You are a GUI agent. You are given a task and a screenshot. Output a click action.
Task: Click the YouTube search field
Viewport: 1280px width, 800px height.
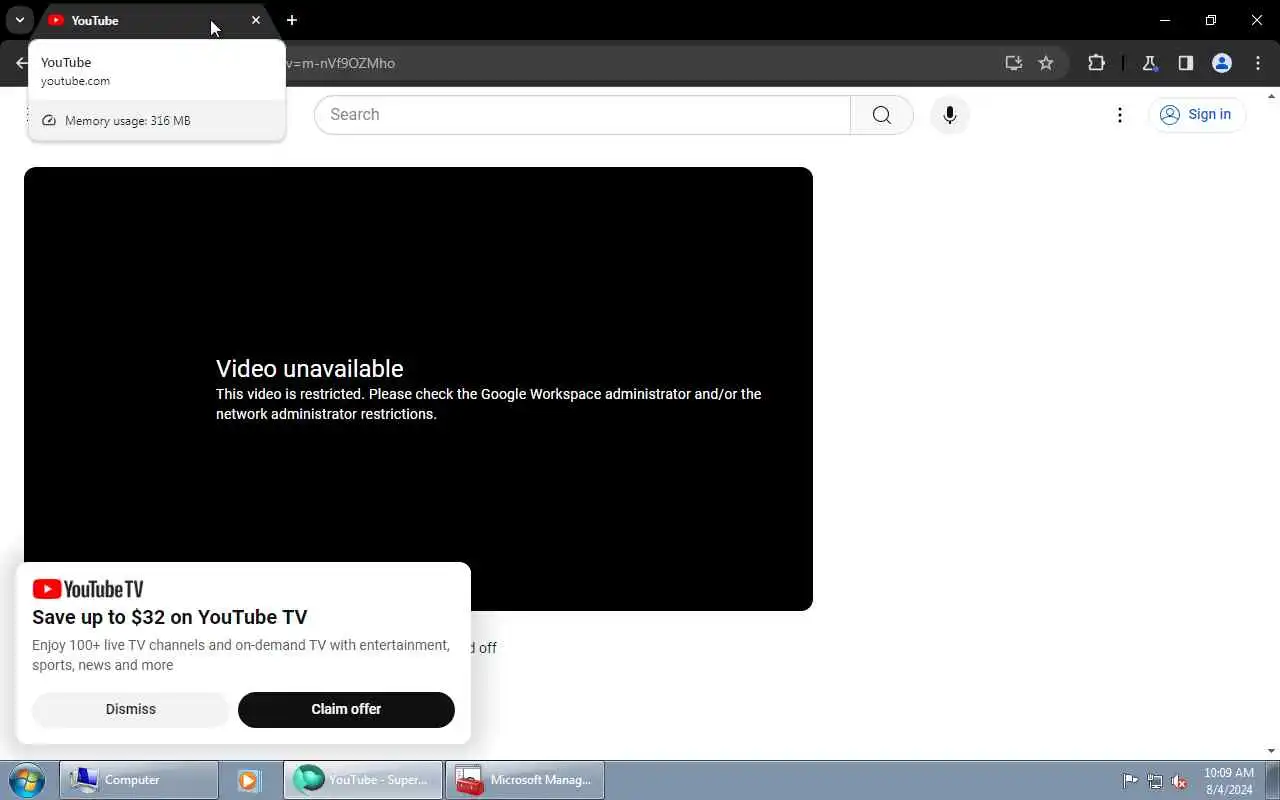point(582,115)
